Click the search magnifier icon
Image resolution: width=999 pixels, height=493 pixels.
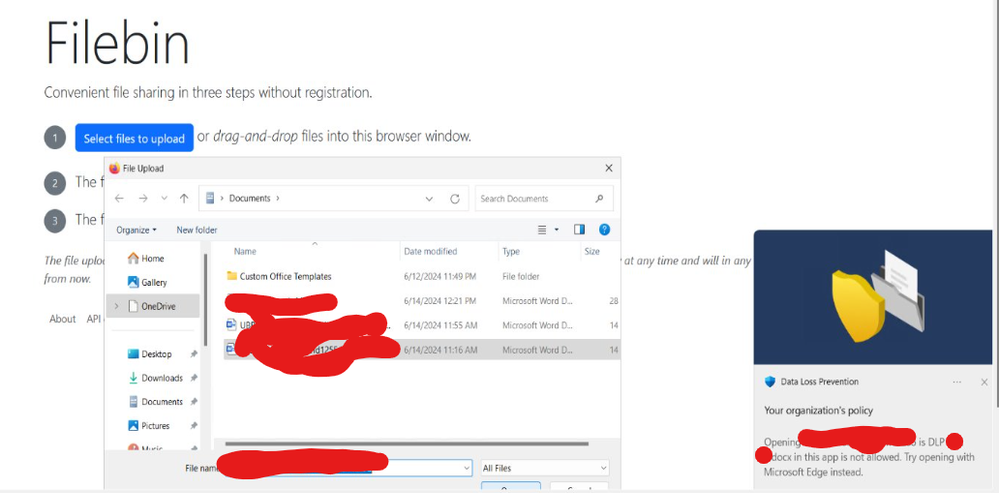point(599,199)
